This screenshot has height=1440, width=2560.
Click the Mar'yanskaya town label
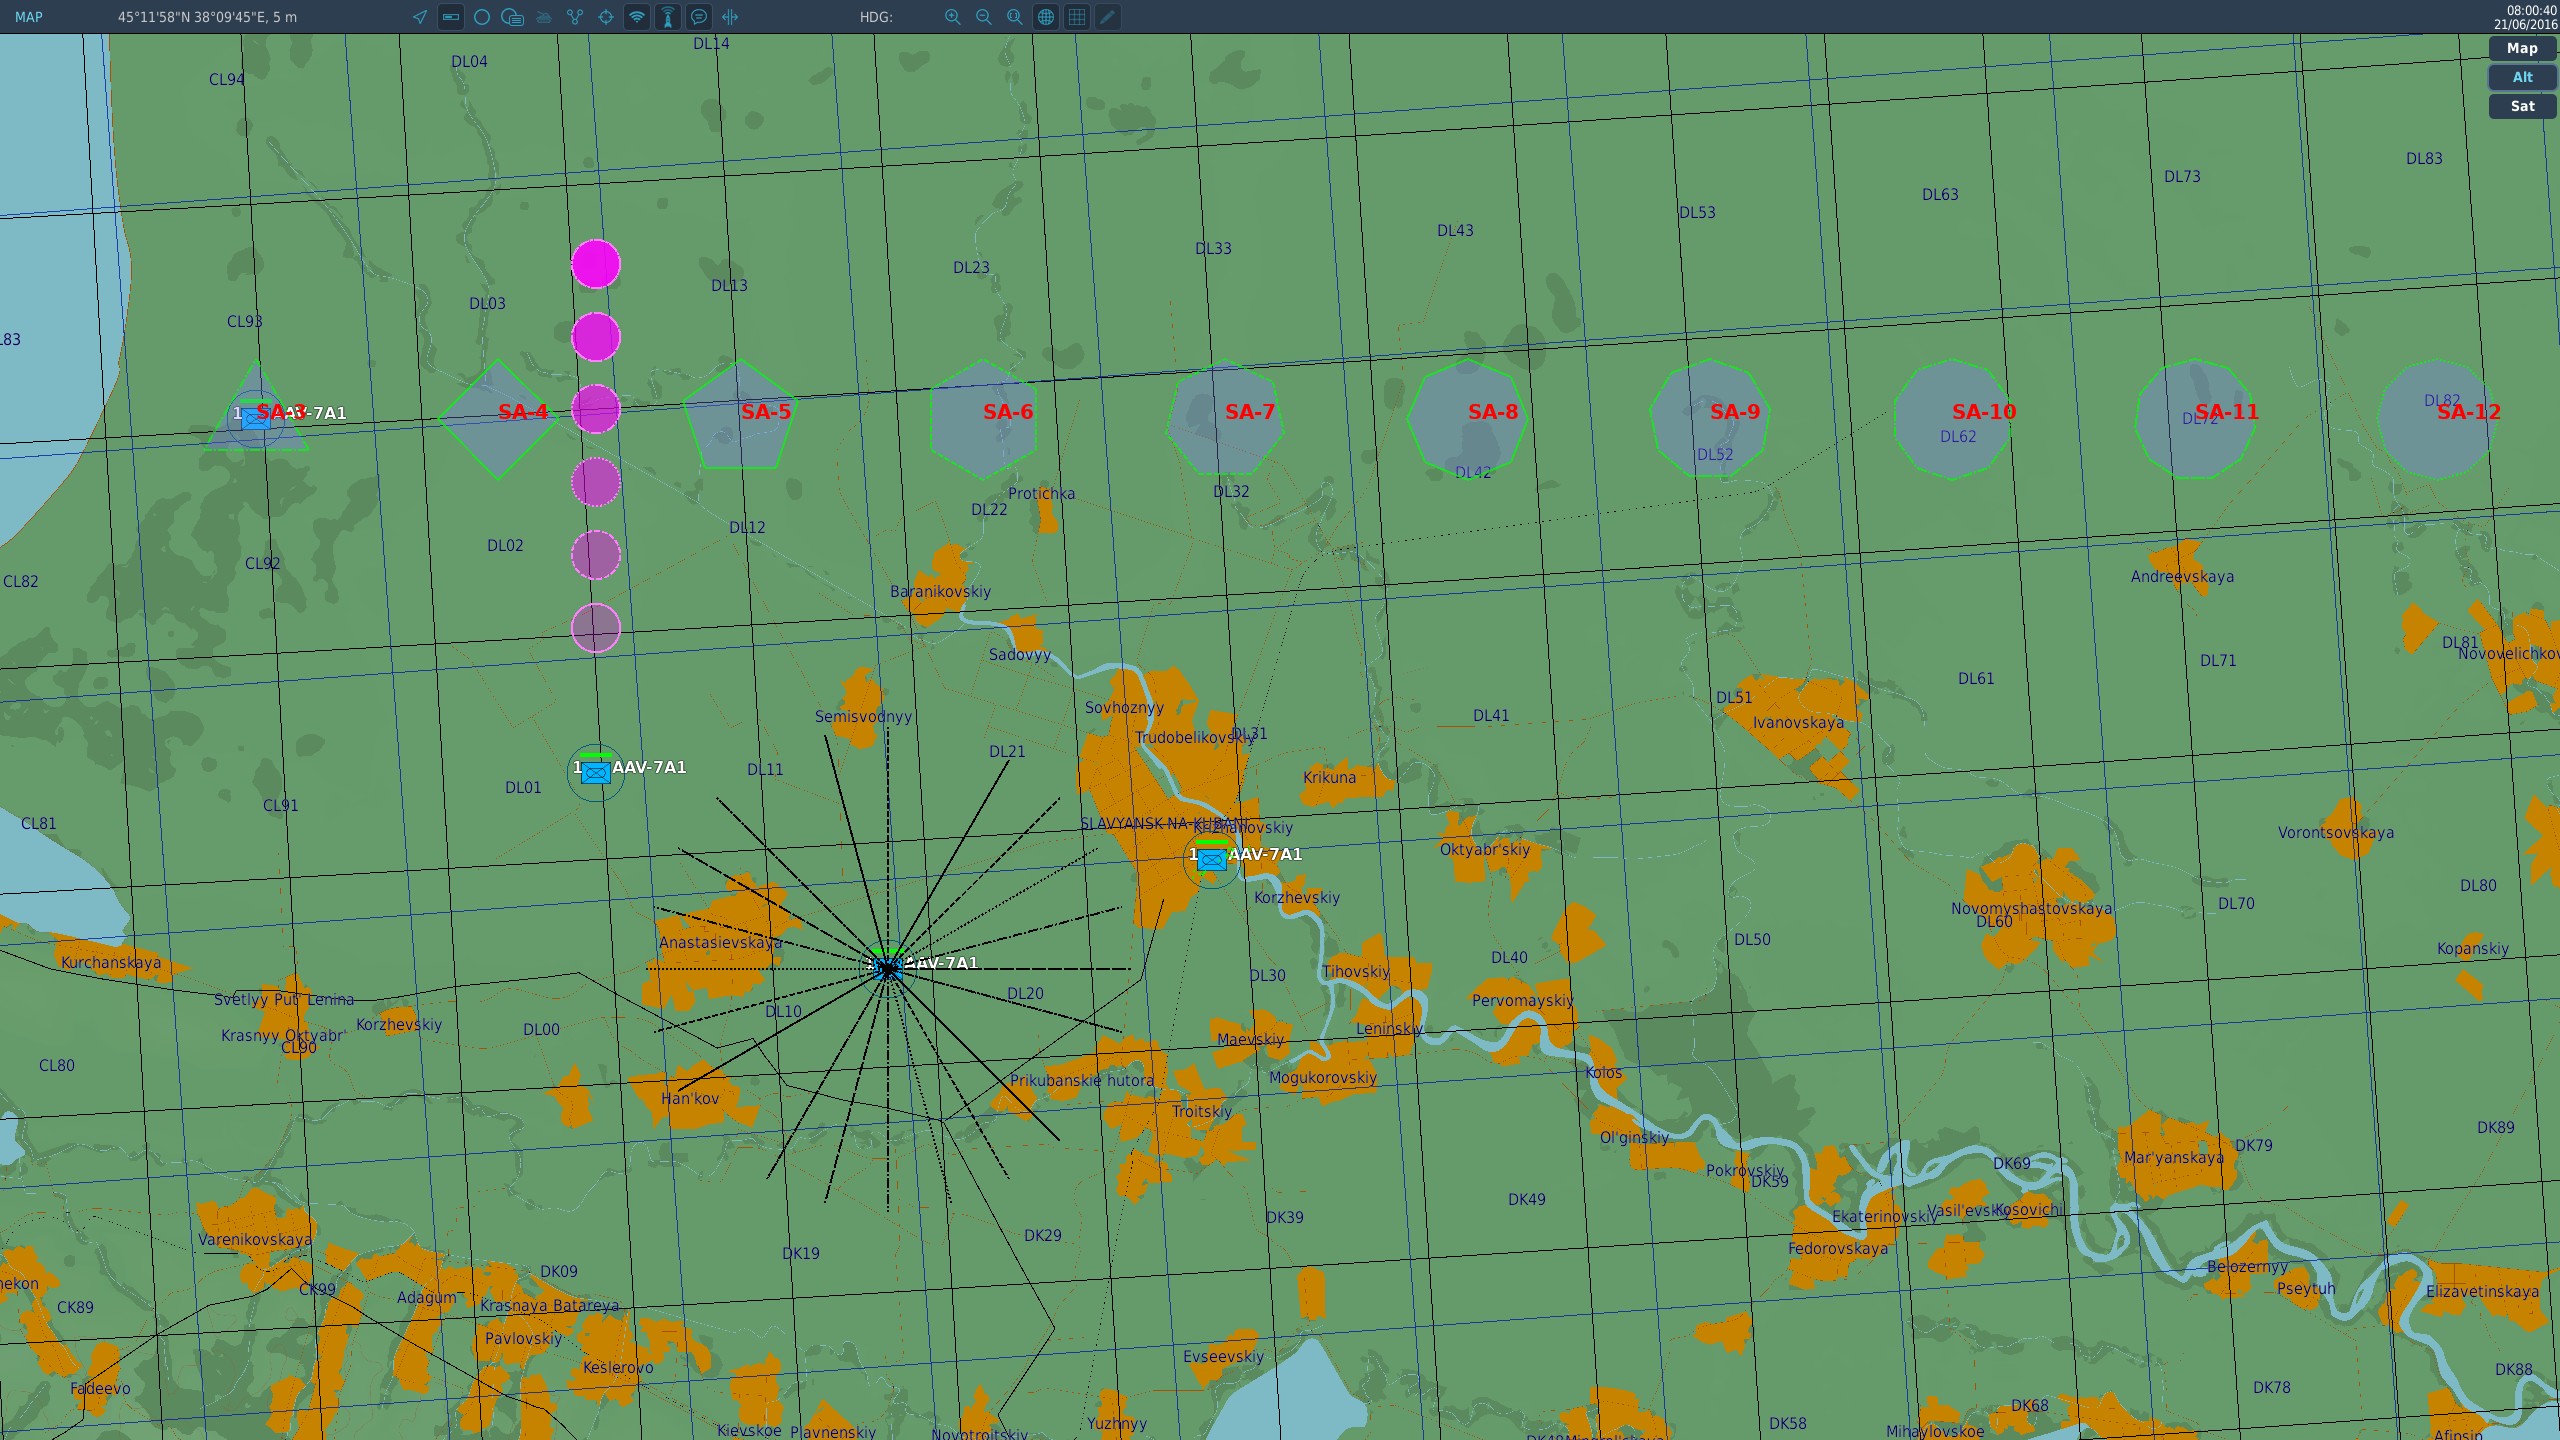(x=2174, y=1157)
